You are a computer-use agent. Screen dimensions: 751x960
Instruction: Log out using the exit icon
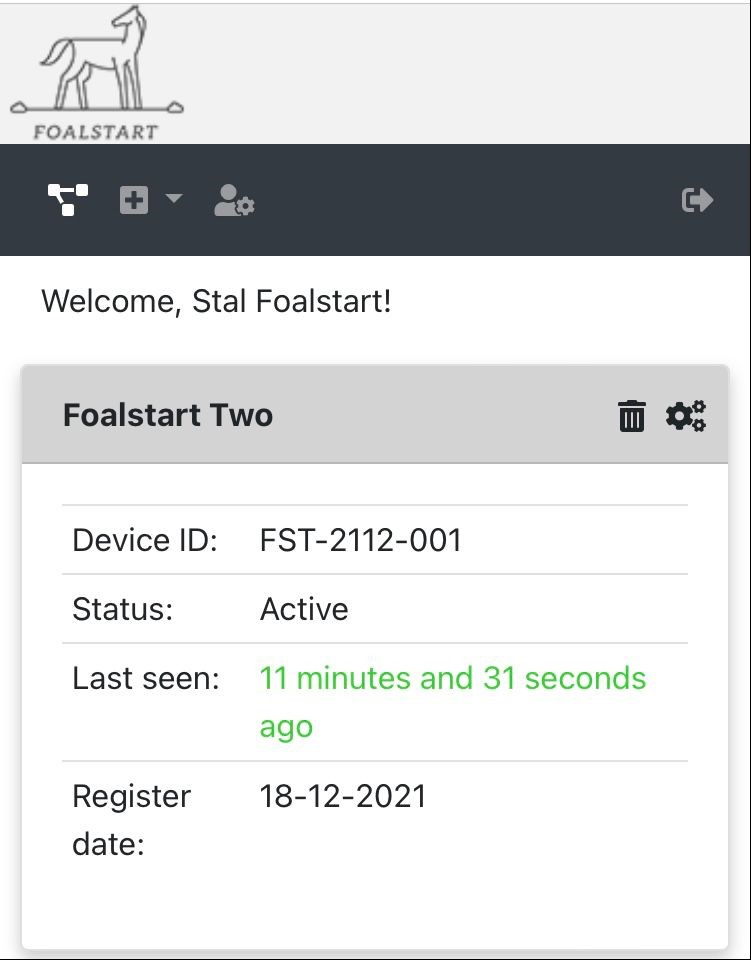point(698,200)
